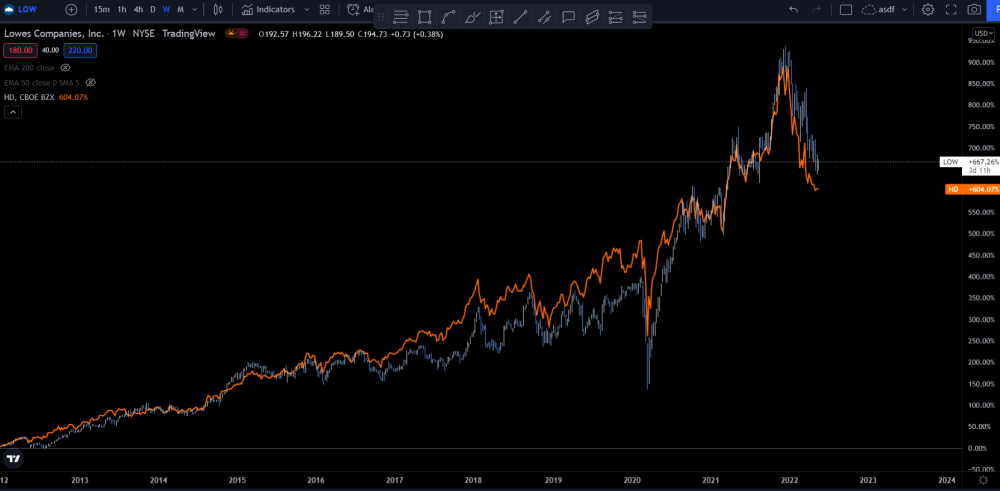Expand the timeframe list dropdown arrow
The width and height of the screenshot is (1000, 491).
(x=195, y=10)
